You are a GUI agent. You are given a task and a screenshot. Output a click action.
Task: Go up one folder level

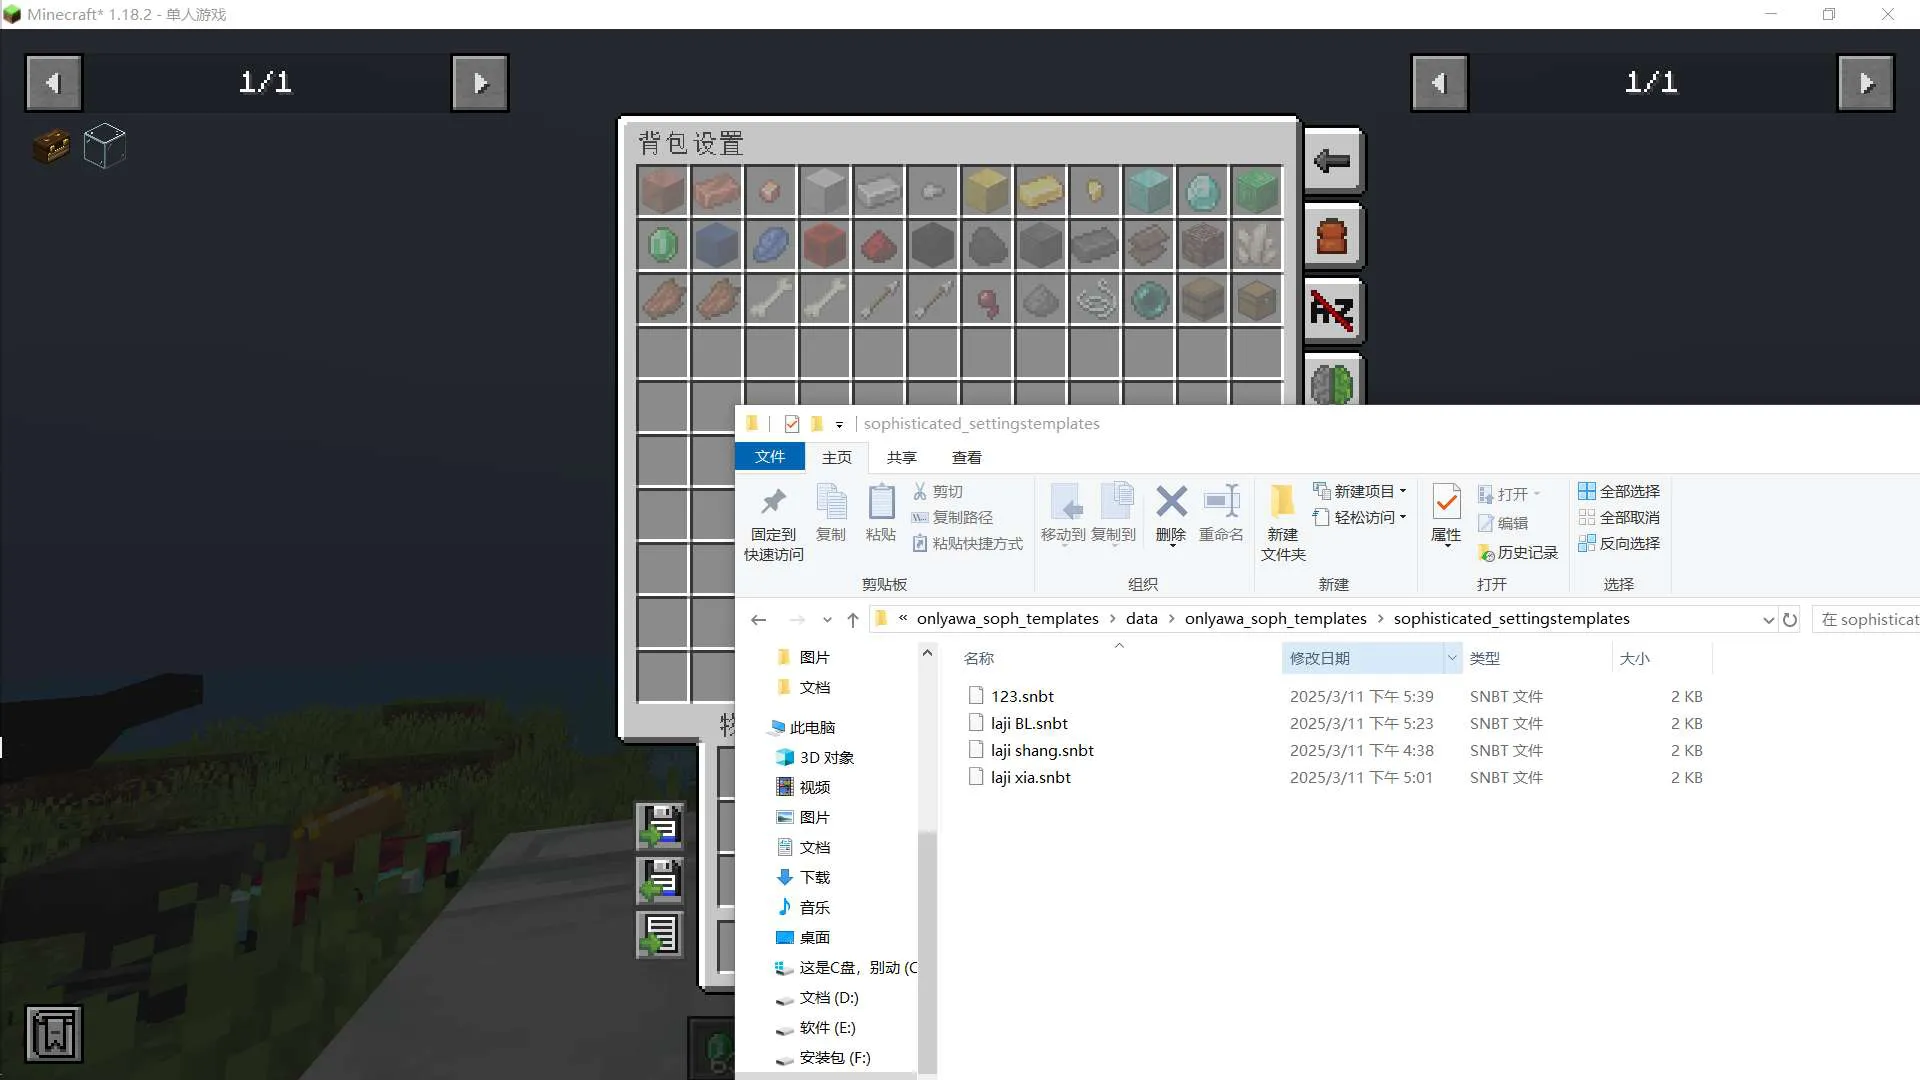(853, 620)
